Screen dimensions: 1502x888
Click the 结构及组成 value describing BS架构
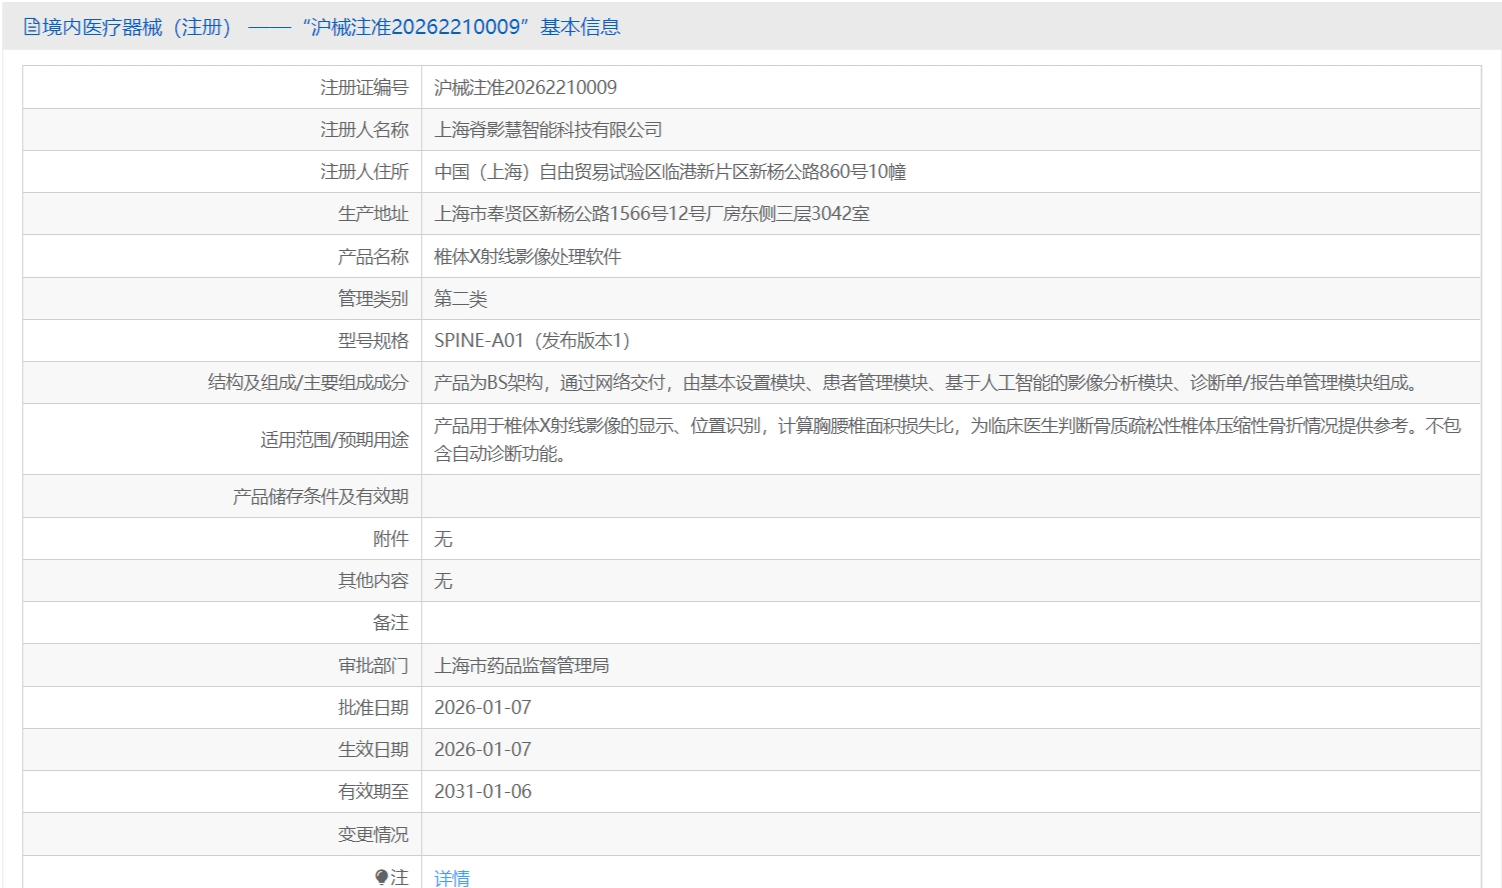pos(925,383)
